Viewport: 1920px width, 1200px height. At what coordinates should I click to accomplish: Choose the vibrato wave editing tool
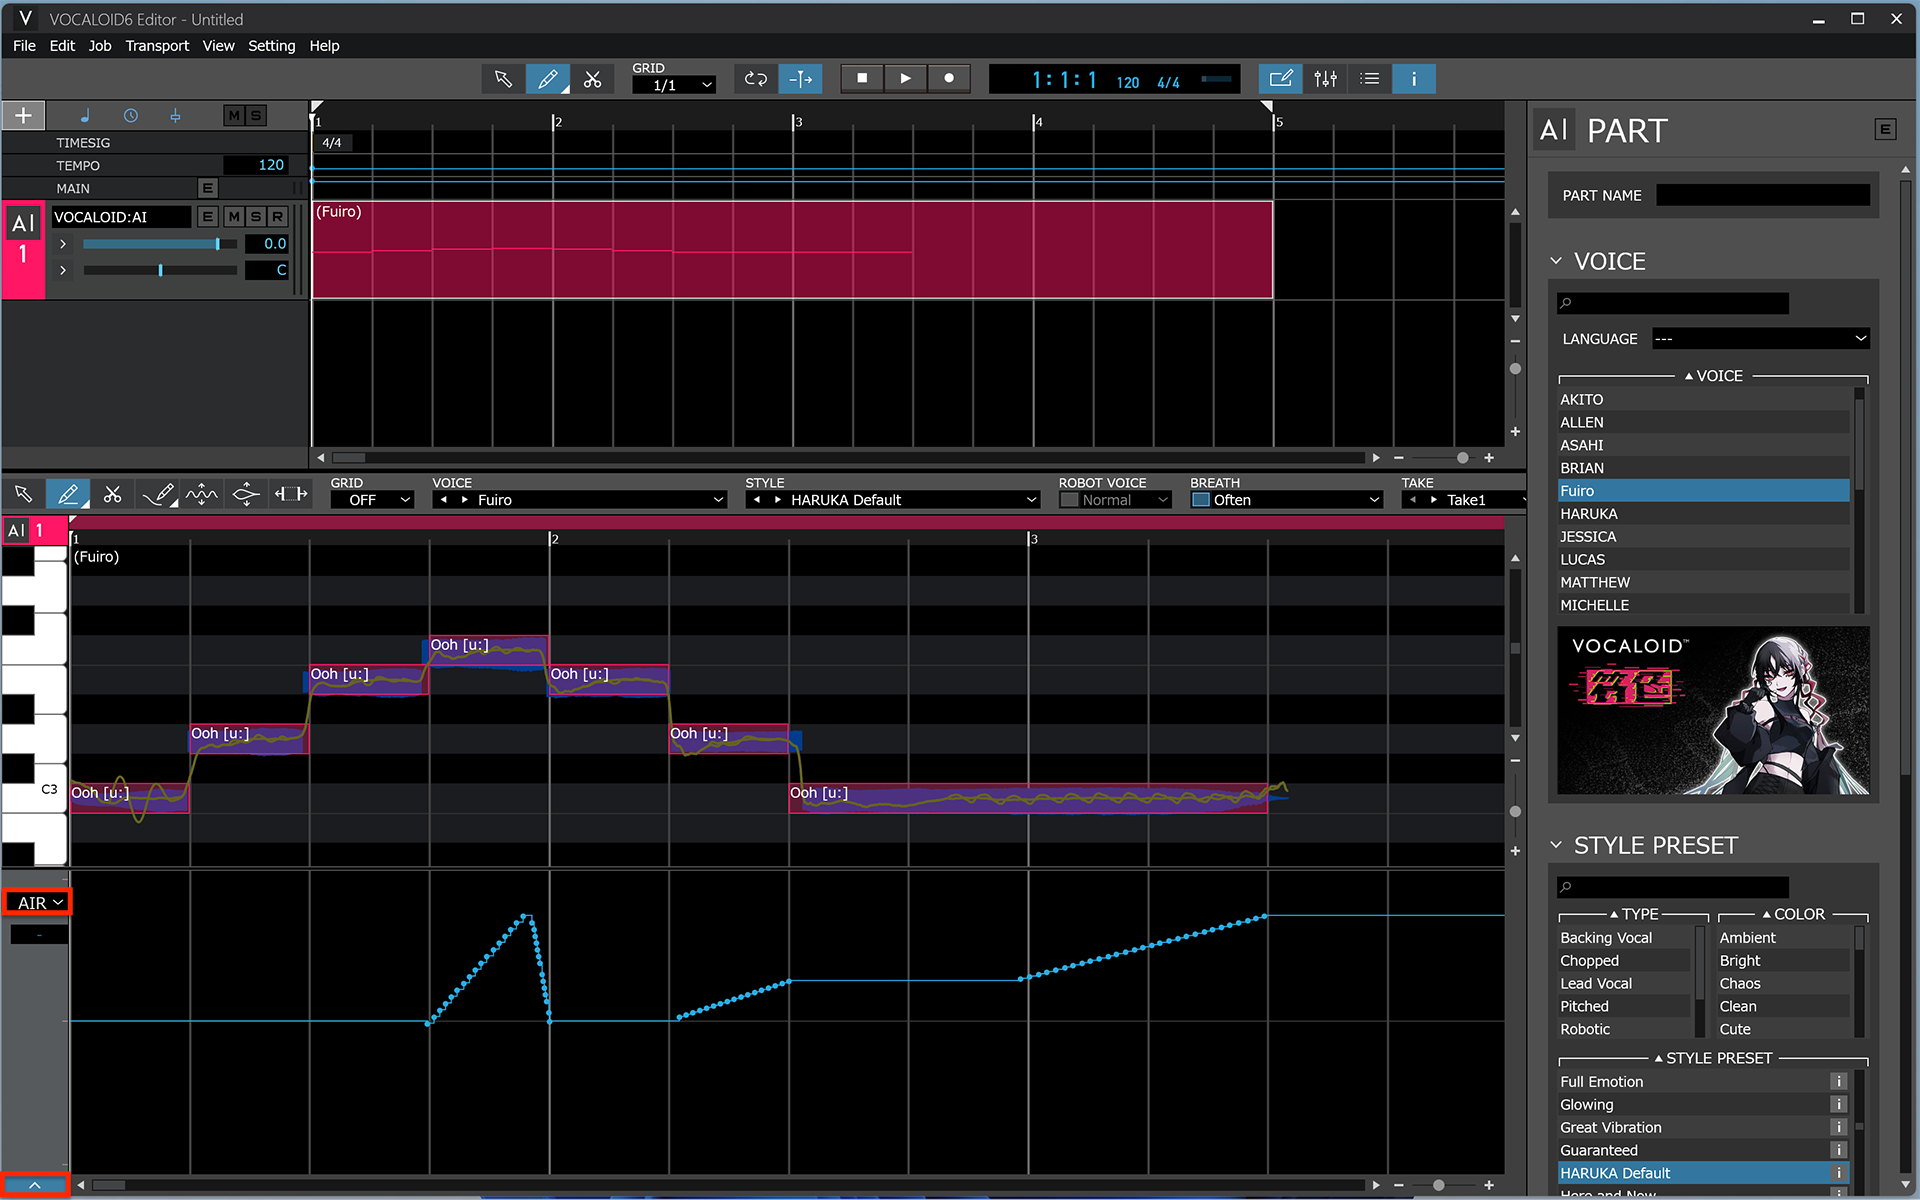[x=201, y=493]
